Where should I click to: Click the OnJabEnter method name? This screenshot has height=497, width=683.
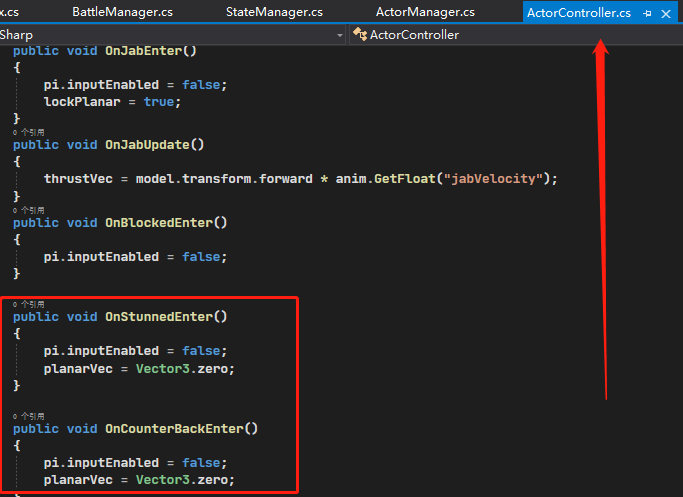(x=143, y=51)
